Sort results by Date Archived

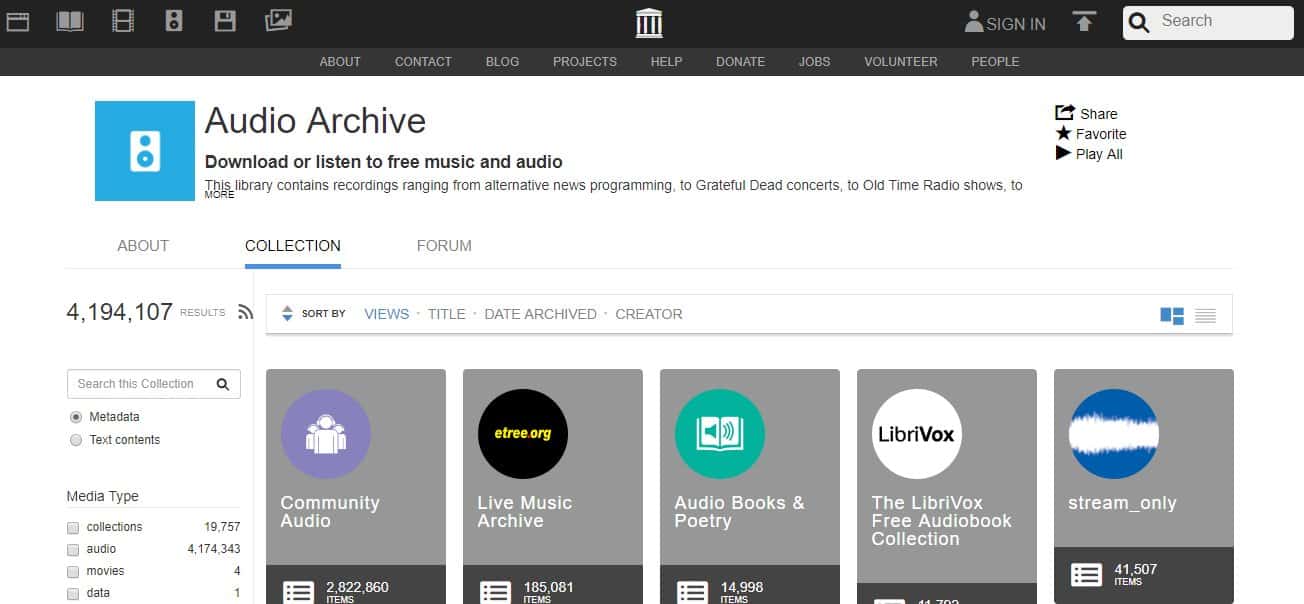540,314
